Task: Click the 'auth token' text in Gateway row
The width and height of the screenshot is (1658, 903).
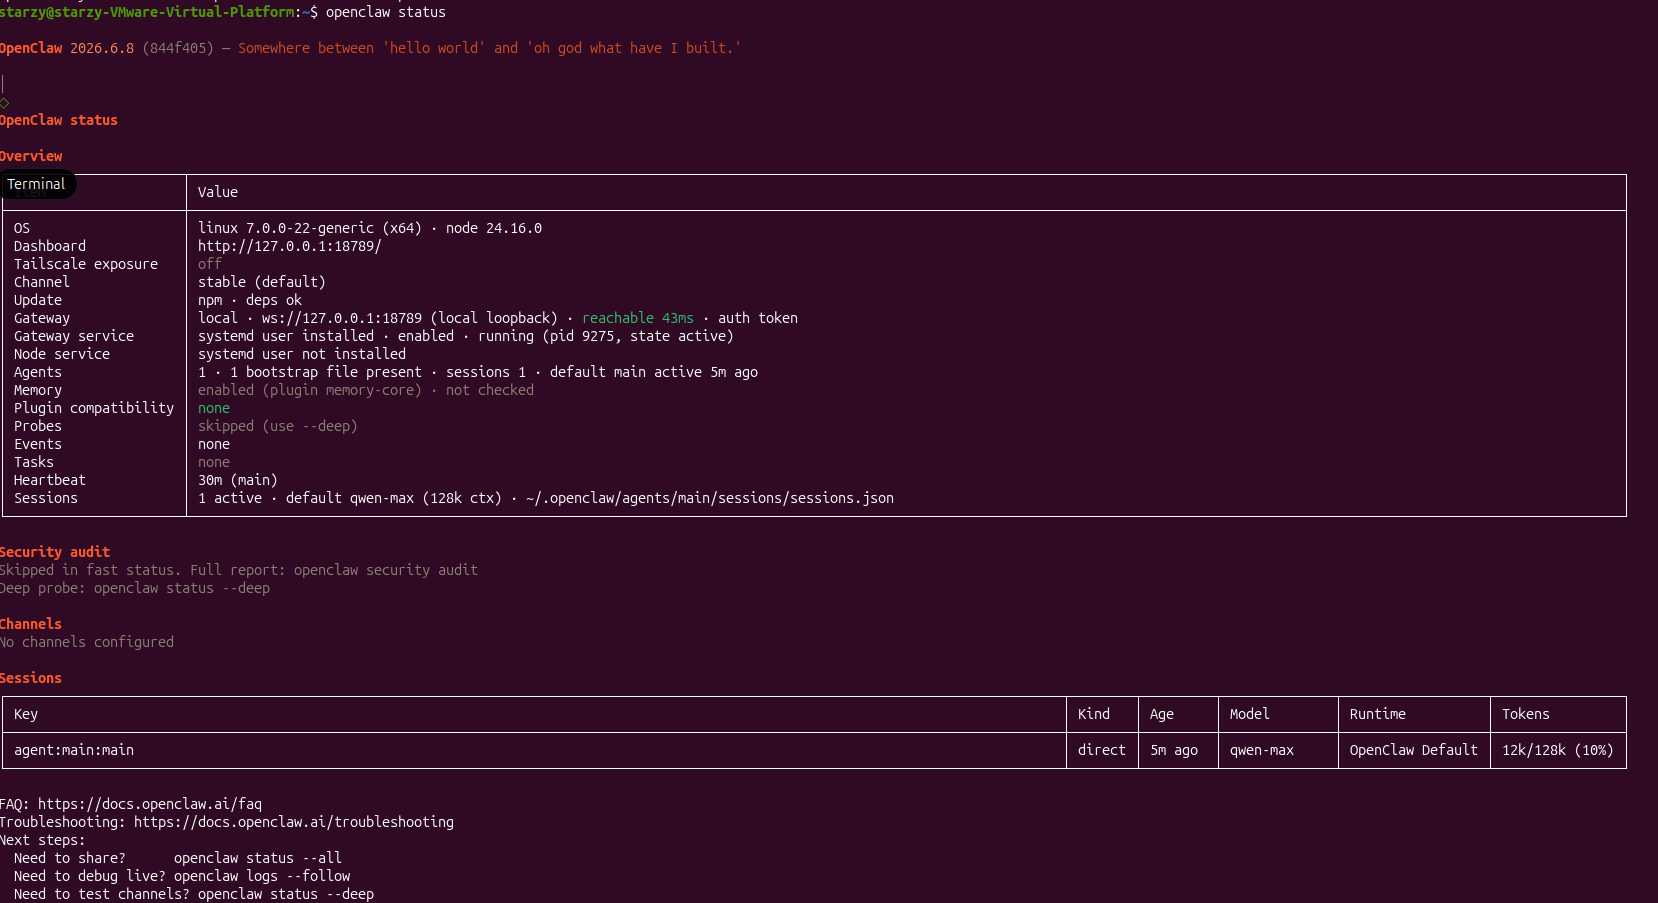Action: coord(758,318)
